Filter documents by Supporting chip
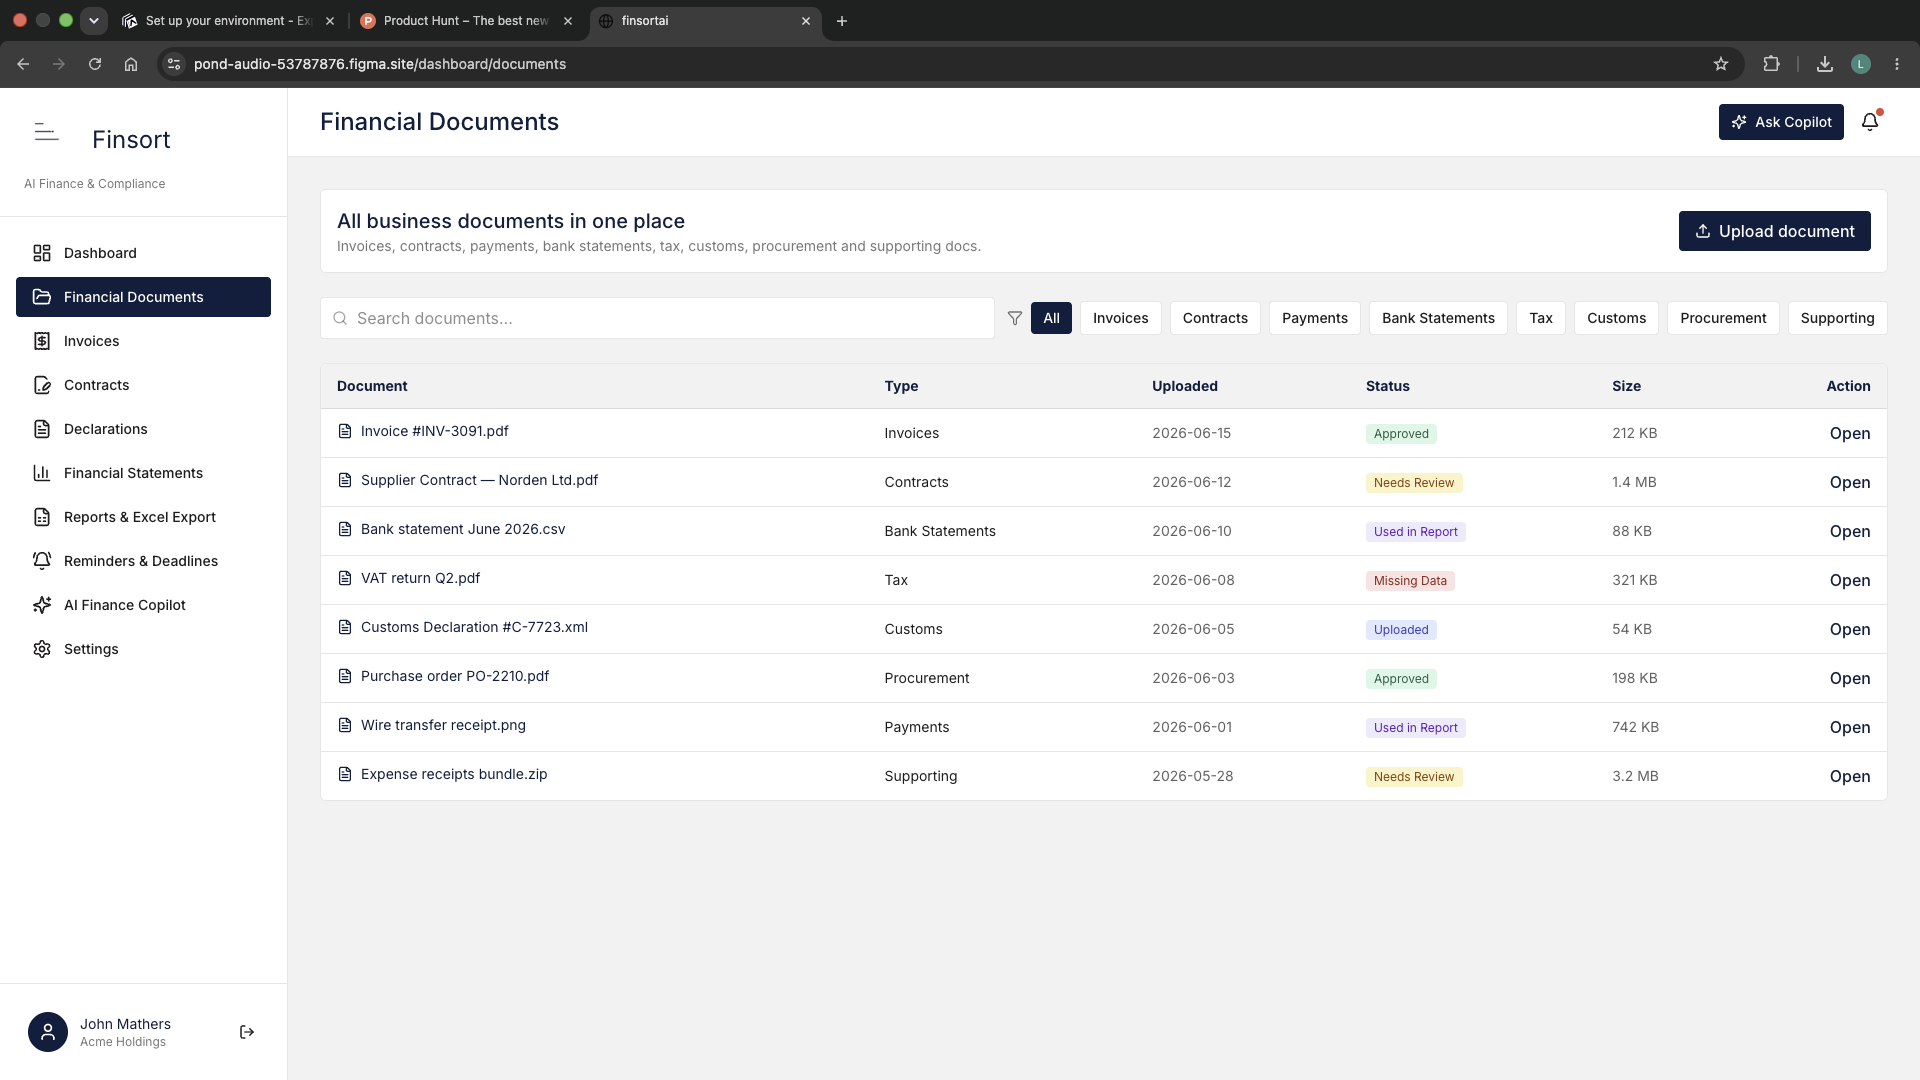Screen dimensions: 1920x1080 [x=1837, y=318]
